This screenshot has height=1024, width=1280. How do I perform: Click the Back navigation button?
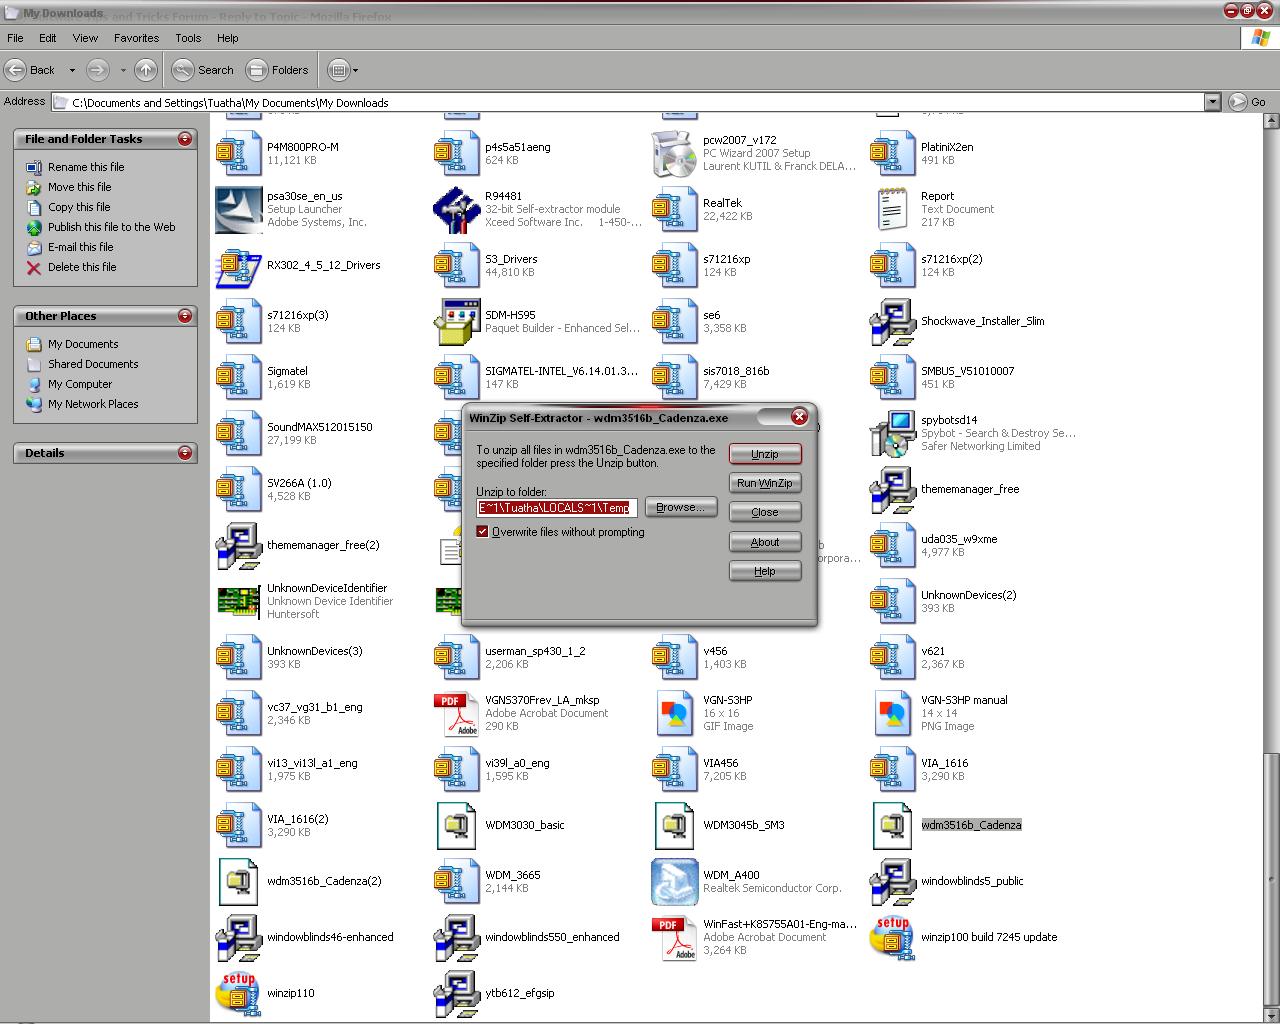pos(30,70)
